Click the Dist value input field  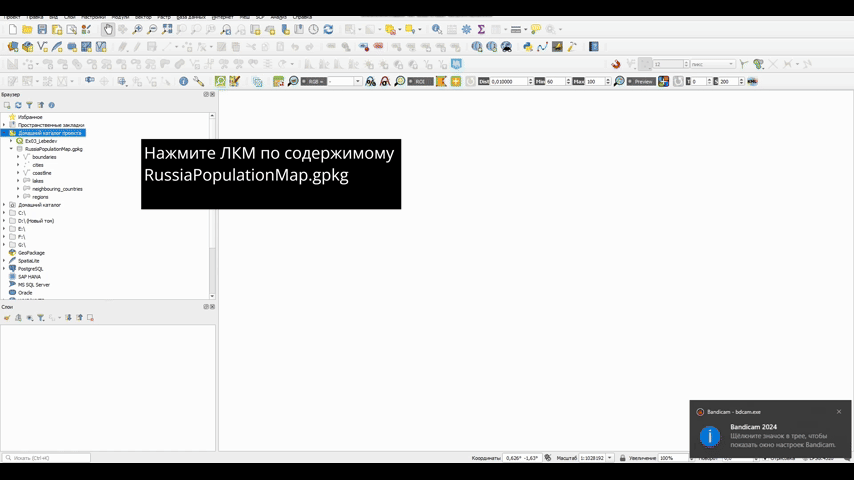pyautogui.click(x=510, y=82)
